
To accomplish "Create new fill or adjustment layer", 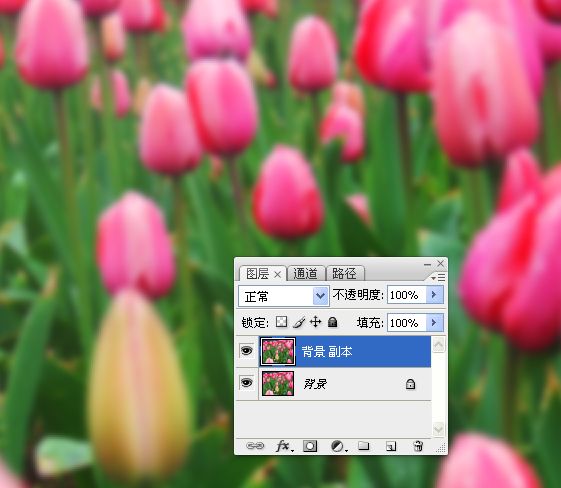I will pos(338,446).
